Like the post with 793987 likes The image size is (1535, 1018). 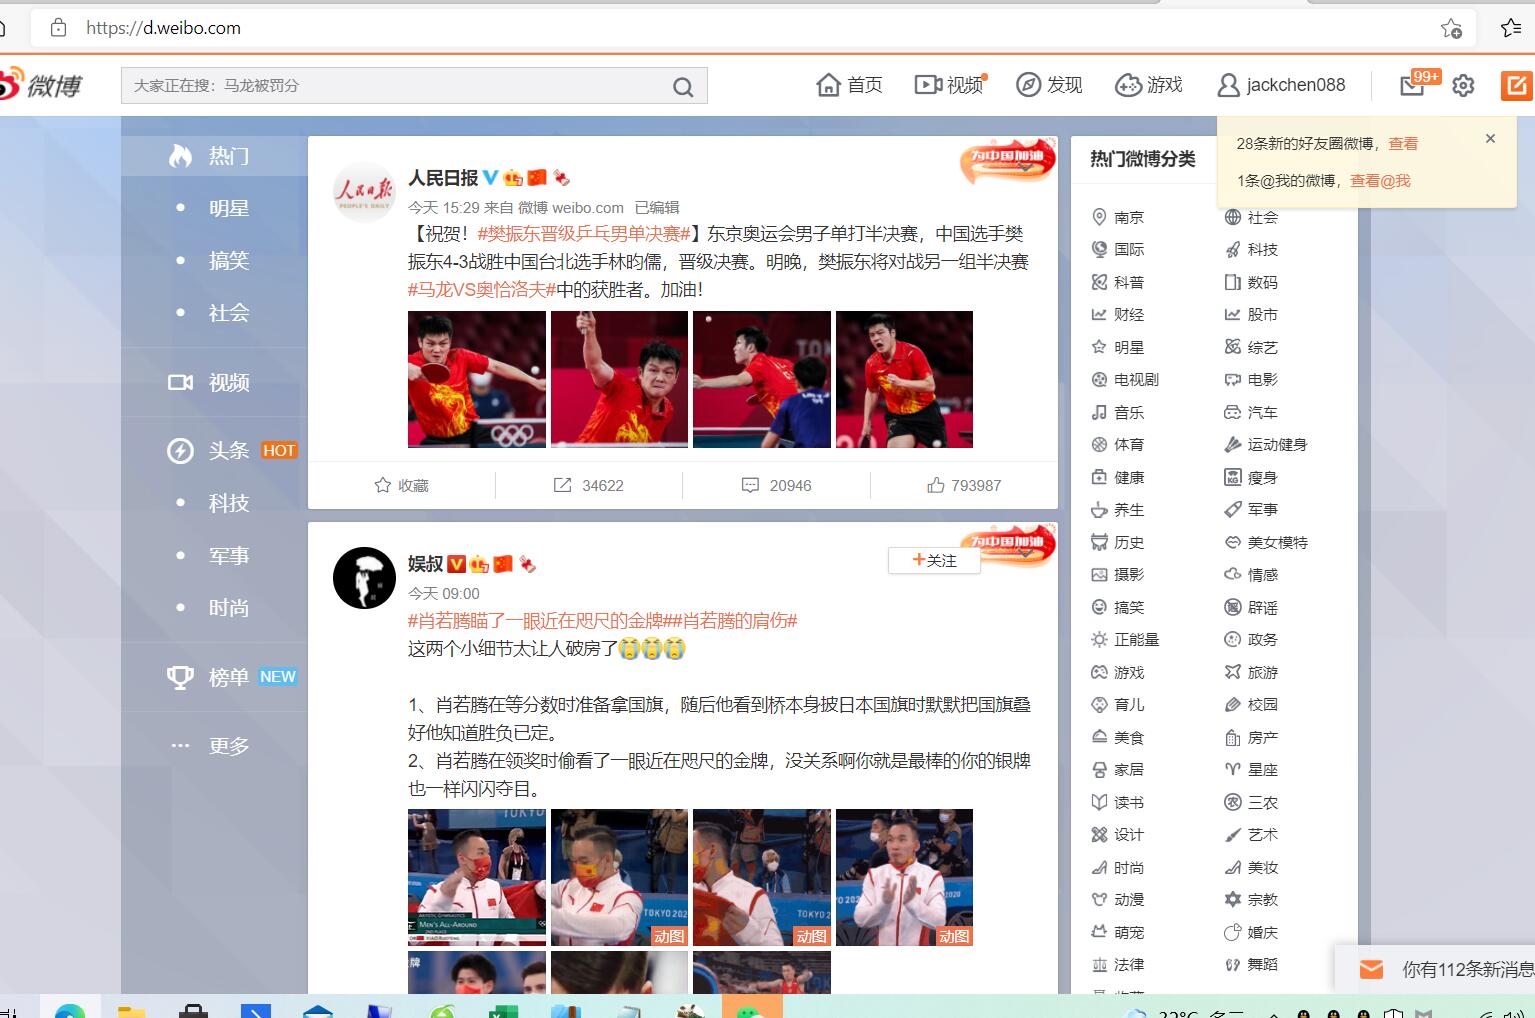pos(964,485)
